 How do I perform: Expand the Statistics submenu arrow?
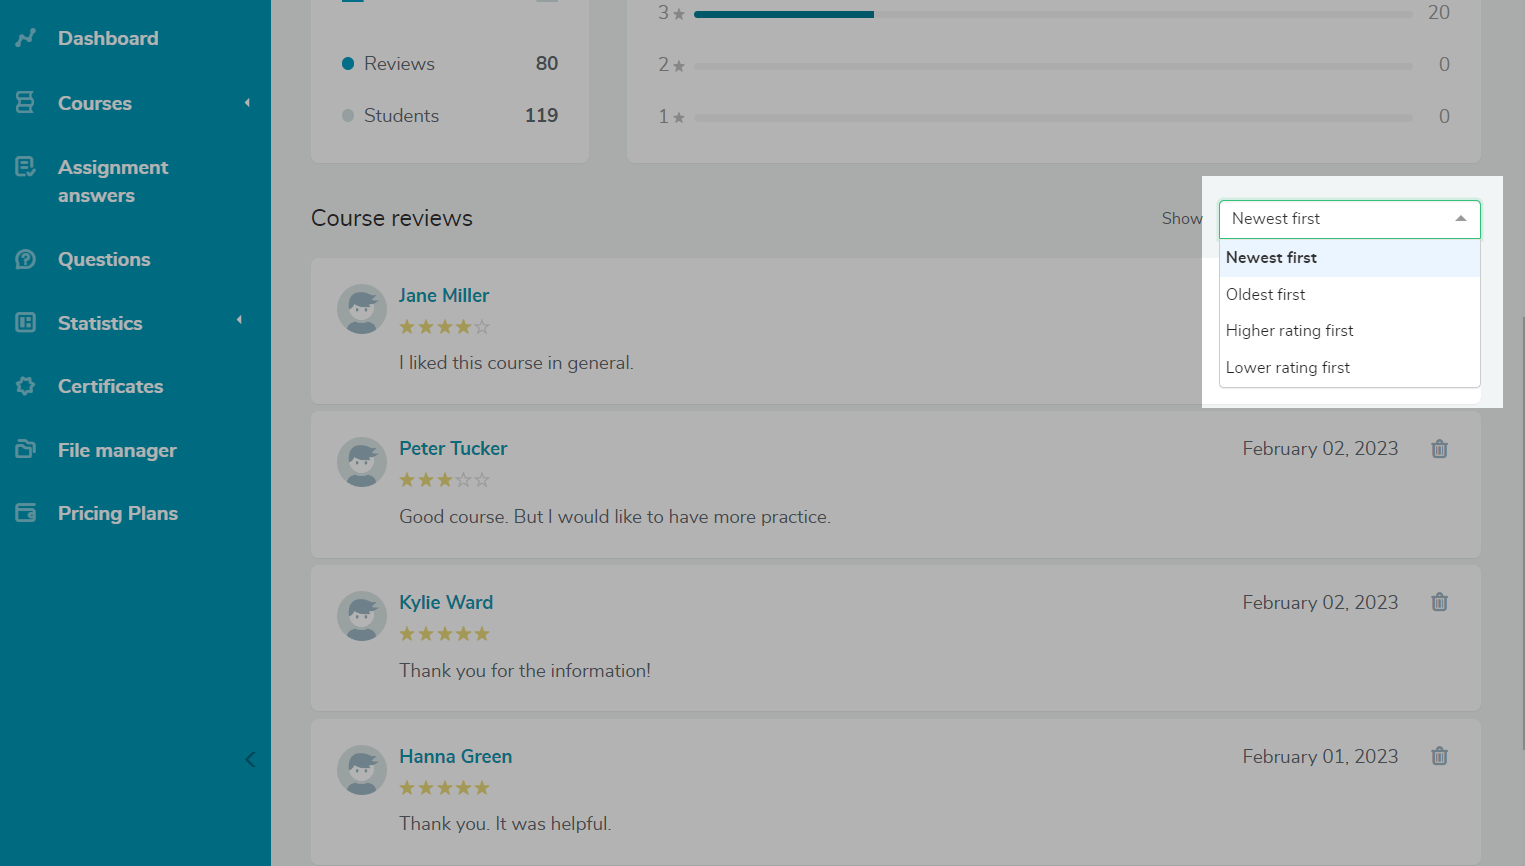(x=239, y=320)
